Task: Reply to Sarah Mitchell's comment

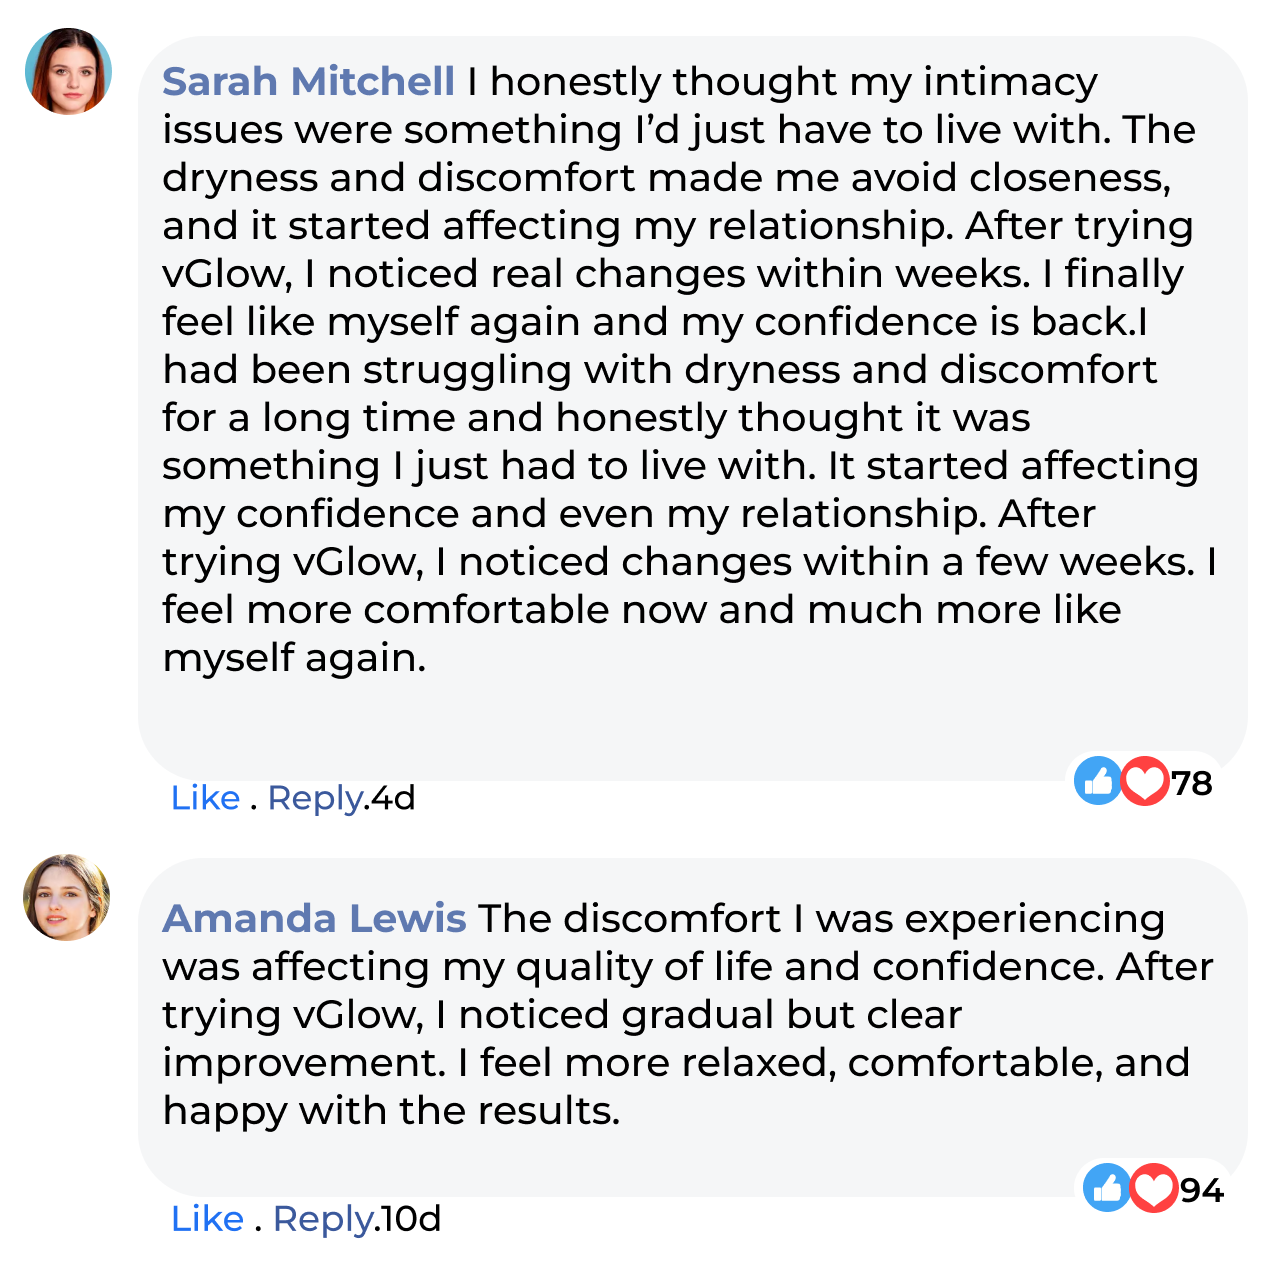Action: point(315,798)
